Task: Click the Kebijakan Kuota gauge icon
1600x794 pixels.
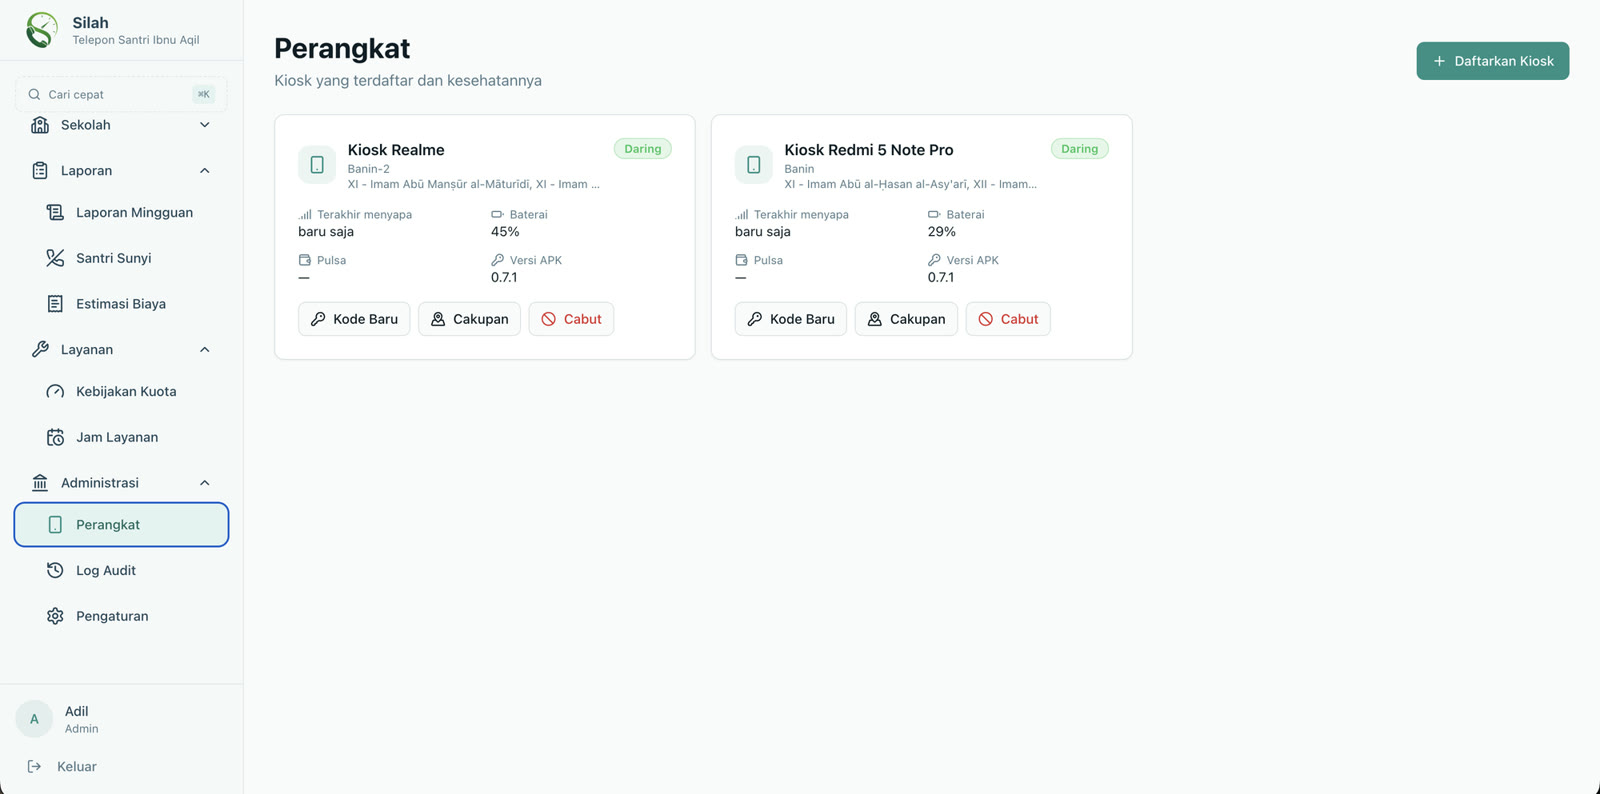Action: point(55,391)
